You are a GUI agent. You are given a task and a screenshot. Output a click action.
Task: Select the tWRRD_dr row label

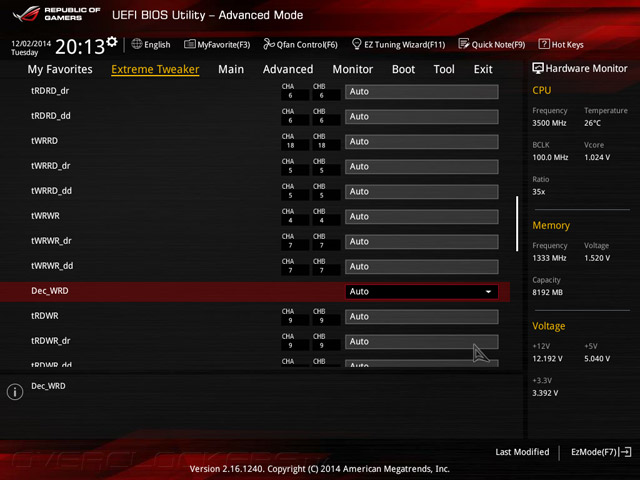point(51,166)
